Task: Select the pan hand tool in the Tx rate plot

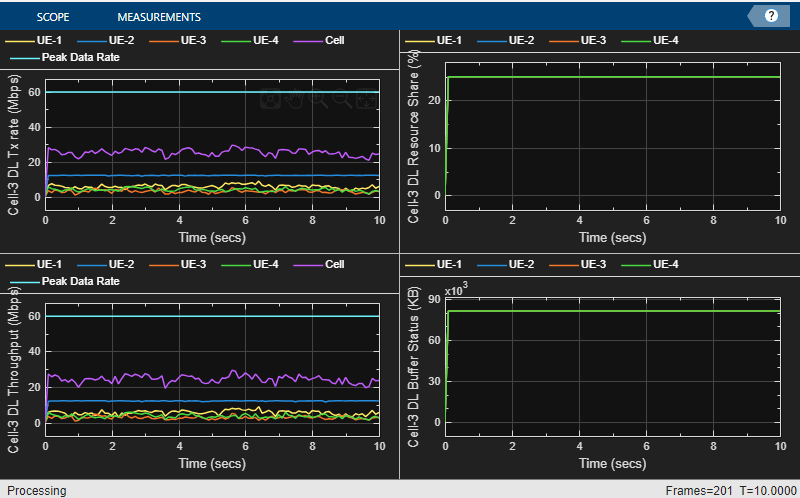Action: click(294, 99)
